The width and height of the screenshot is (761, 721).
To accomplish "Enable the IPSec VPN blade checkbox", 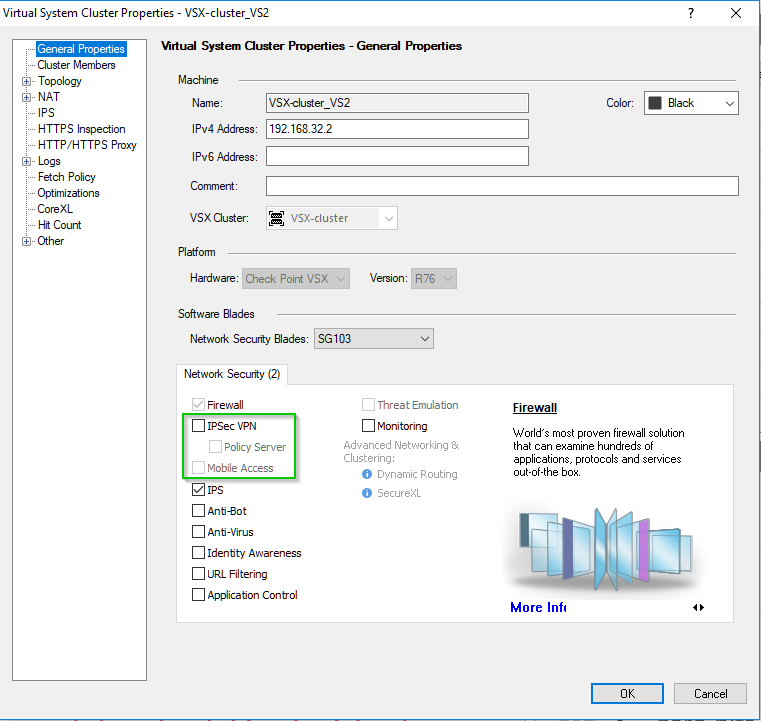I will (199, 426).
